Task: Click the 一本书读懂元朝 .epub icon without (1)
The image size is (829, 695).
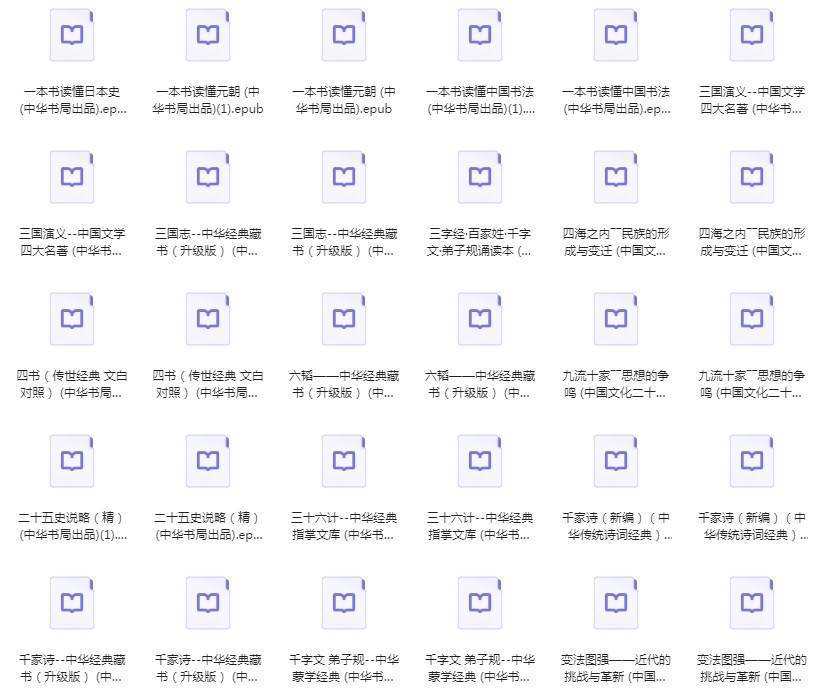Action: click(344, 35)
